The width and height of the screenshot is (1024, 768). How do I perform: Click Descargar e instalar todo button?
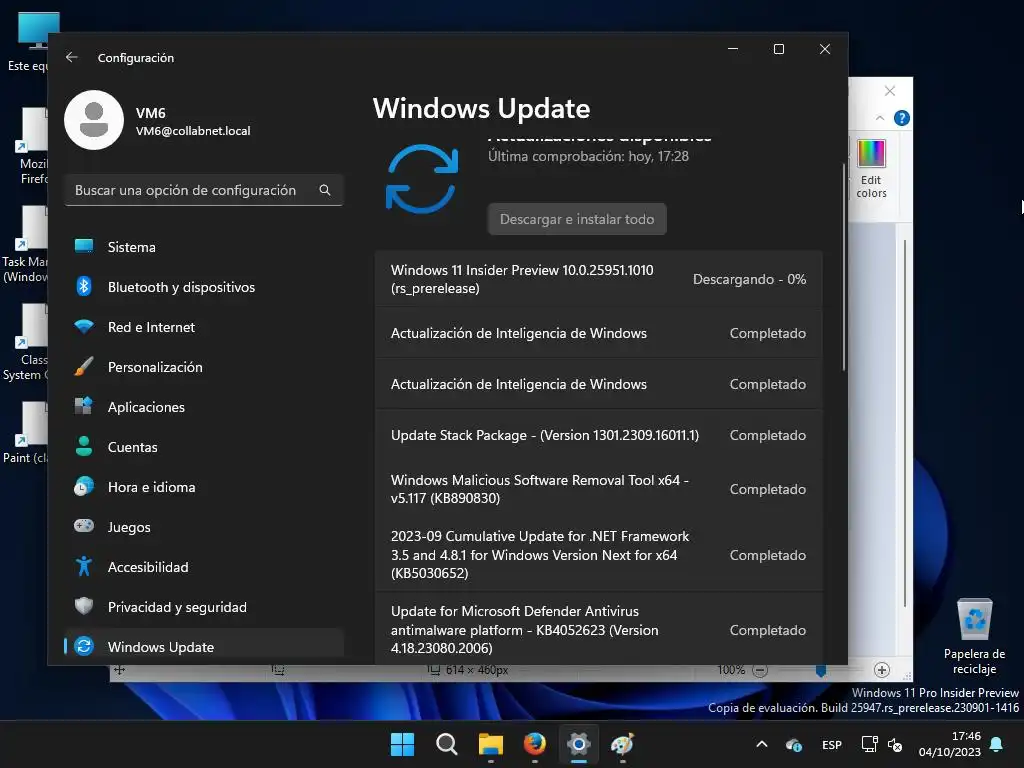coord(577,219)
